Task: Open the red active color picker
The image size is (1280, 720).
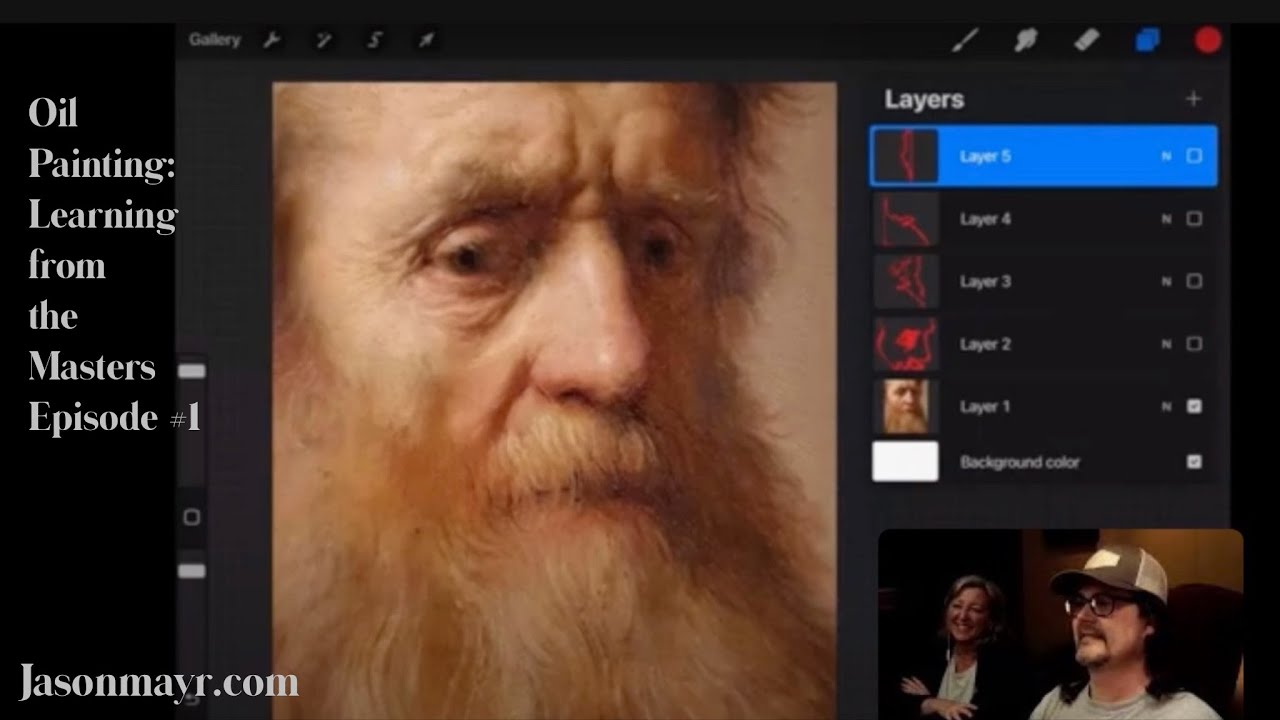Action: (1208, 40)
